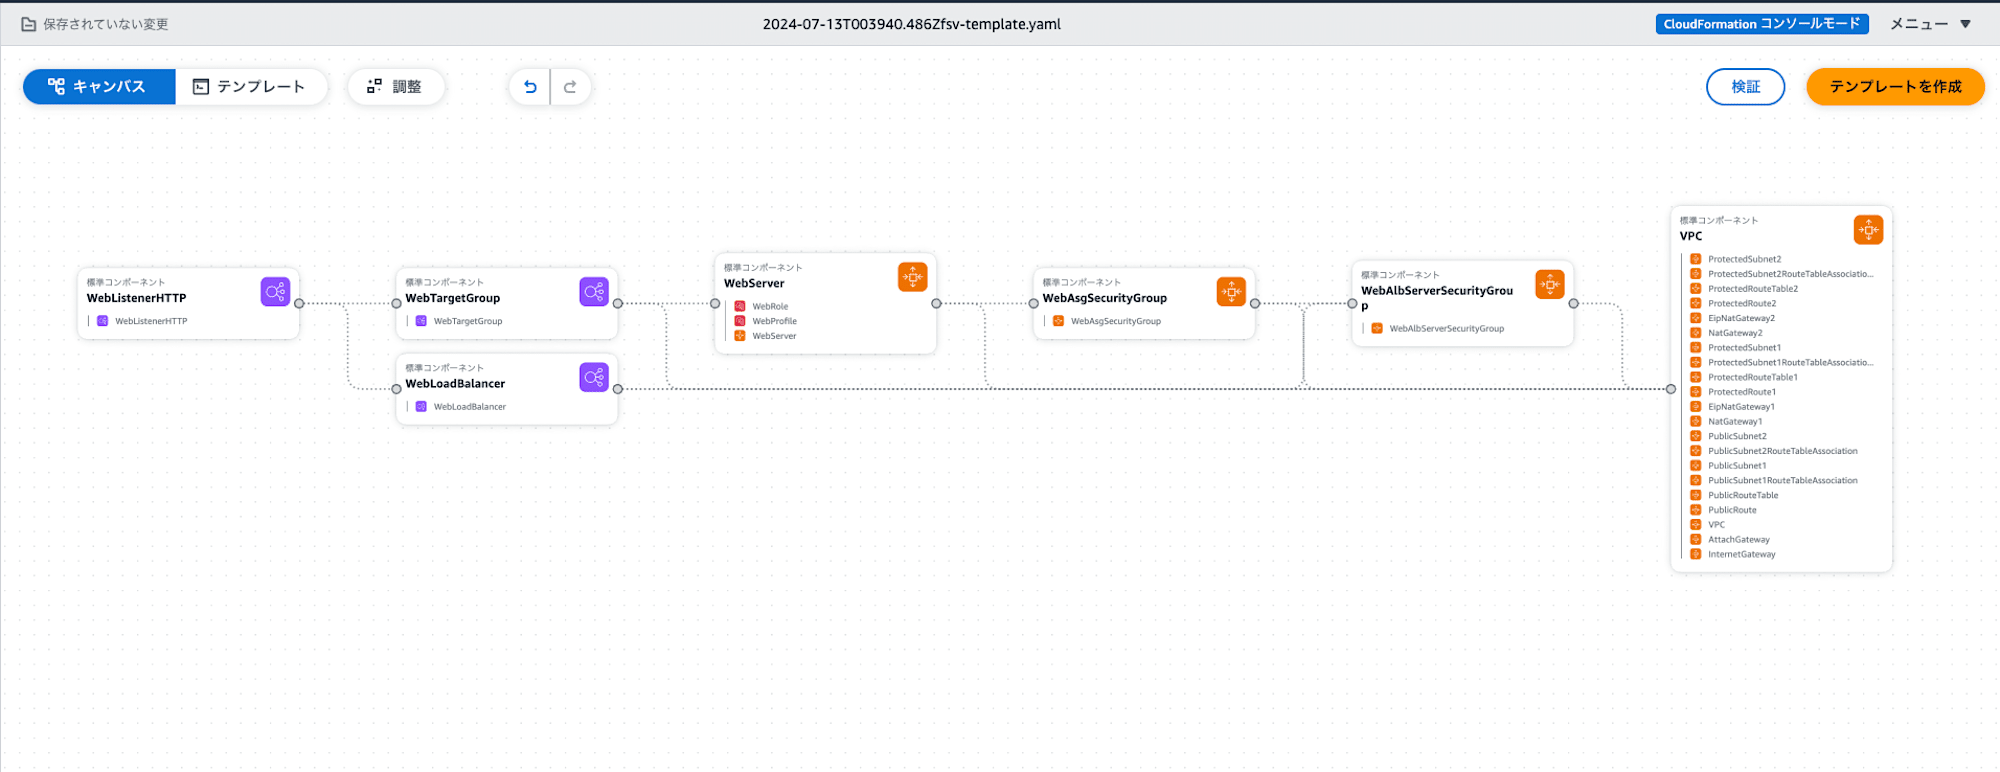This screenshot has height=772, width=2000.
Task: Click the WebListenerHTTP card purple icon
Action: [x=275, y=292]
